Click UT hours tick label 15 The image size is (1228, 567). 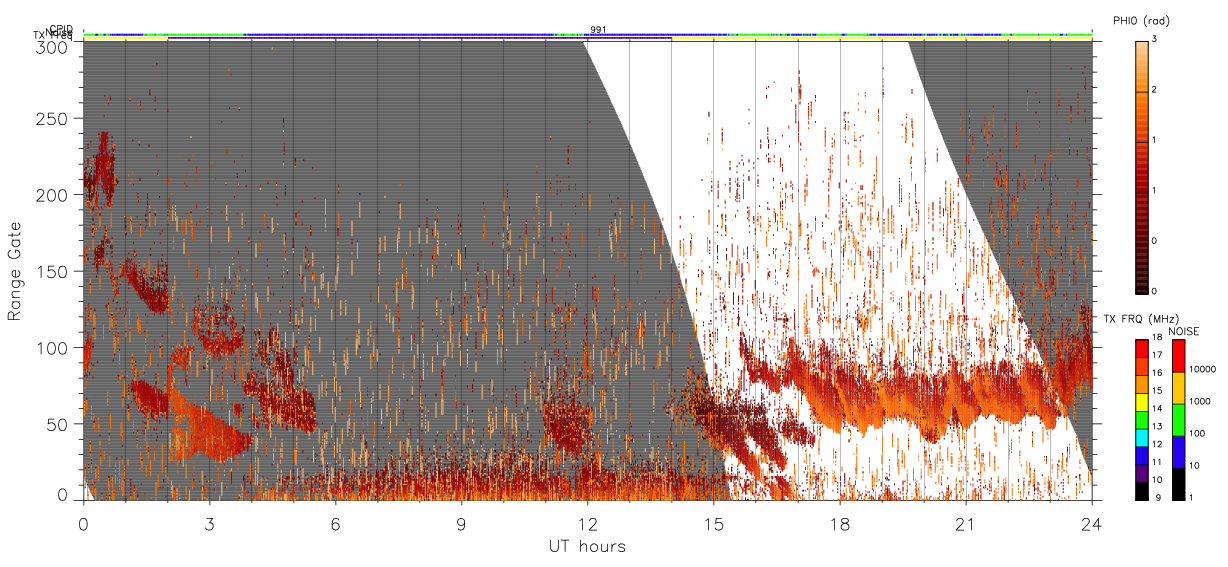[x=713, y=523]
